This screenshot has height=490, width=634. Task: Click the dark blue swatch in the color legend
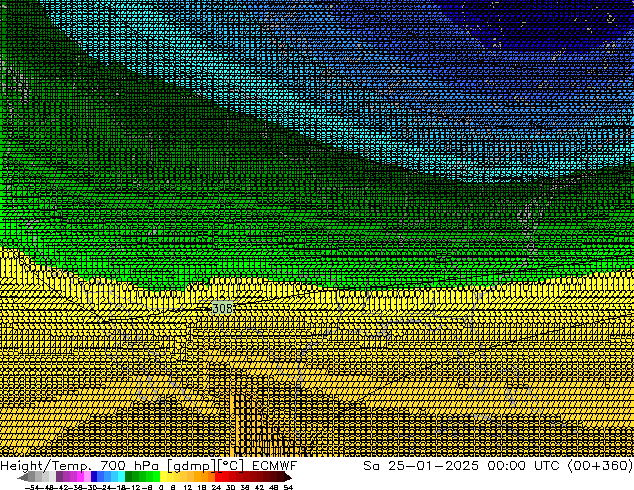[x=94, y=476]
